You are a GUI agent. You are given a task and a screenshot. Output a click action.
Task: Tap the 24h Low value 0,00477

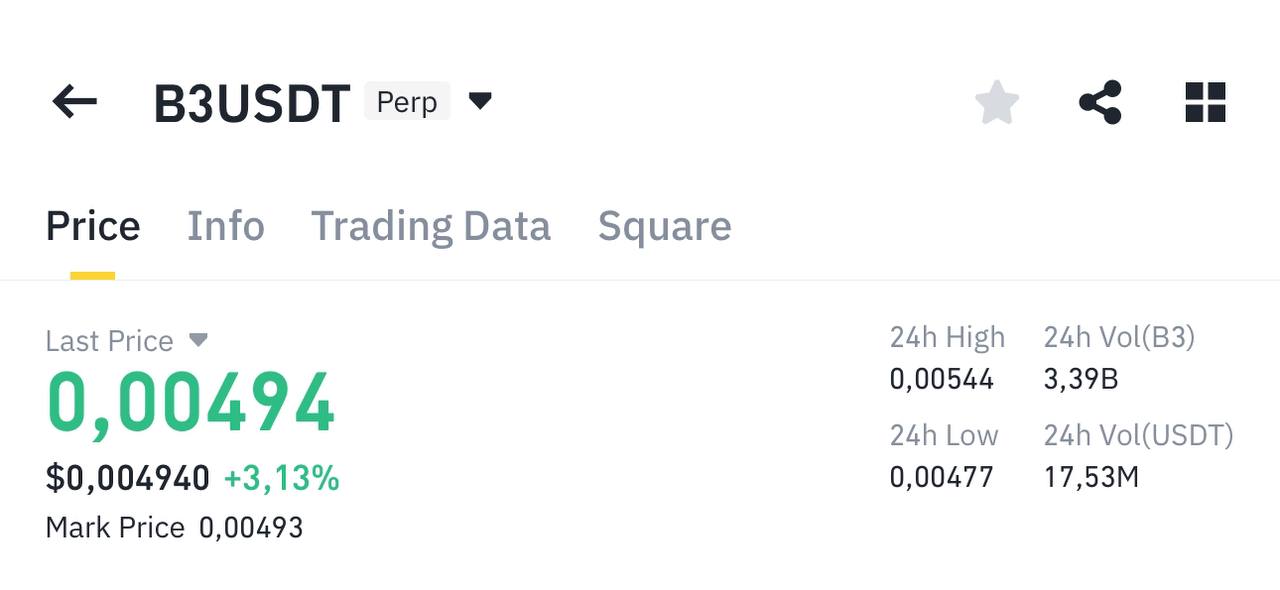[942, 477]
